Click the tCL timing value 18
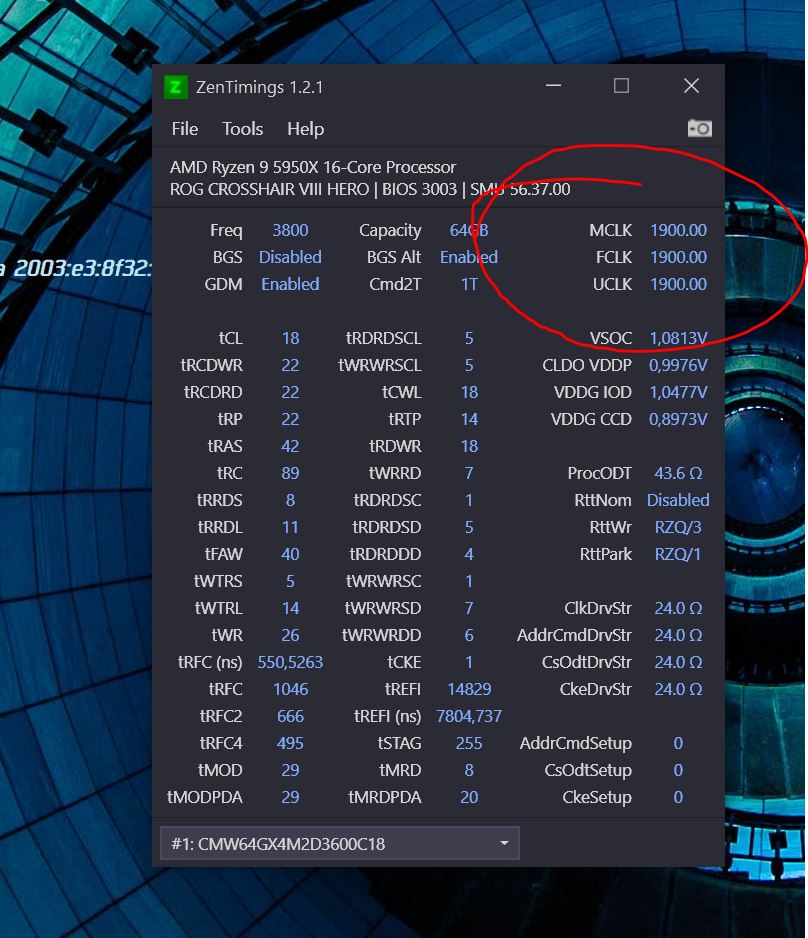 coord(290,338)
